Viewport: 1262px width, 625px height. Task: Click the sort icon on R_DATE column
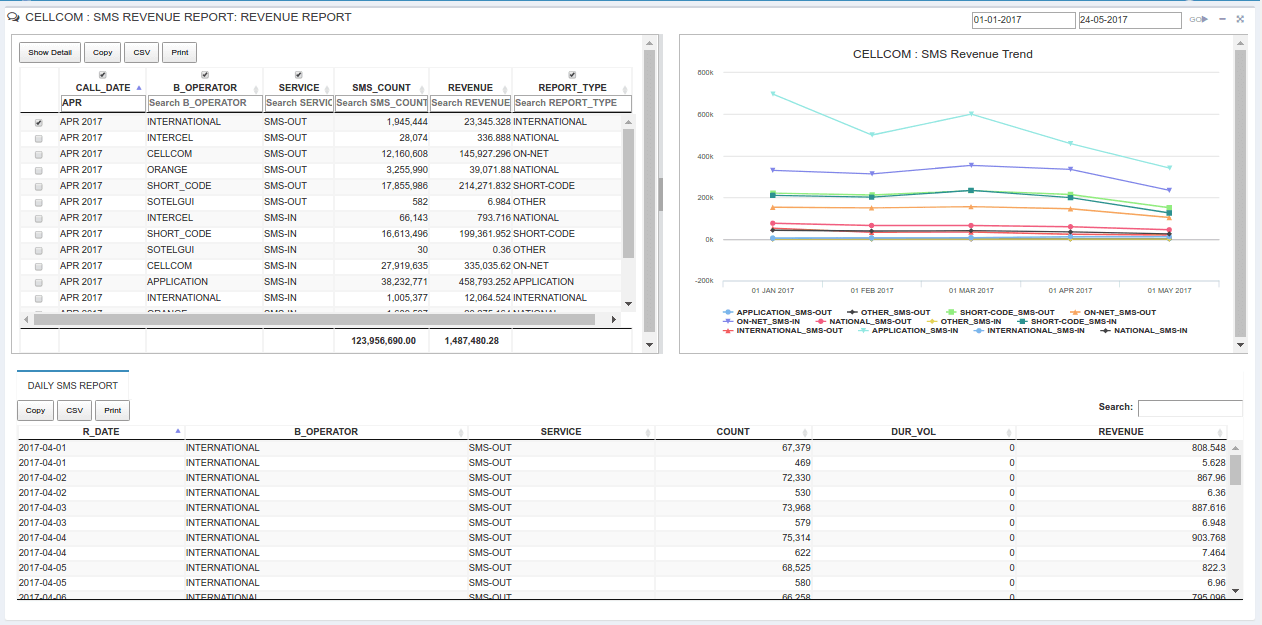click(178, 431)
